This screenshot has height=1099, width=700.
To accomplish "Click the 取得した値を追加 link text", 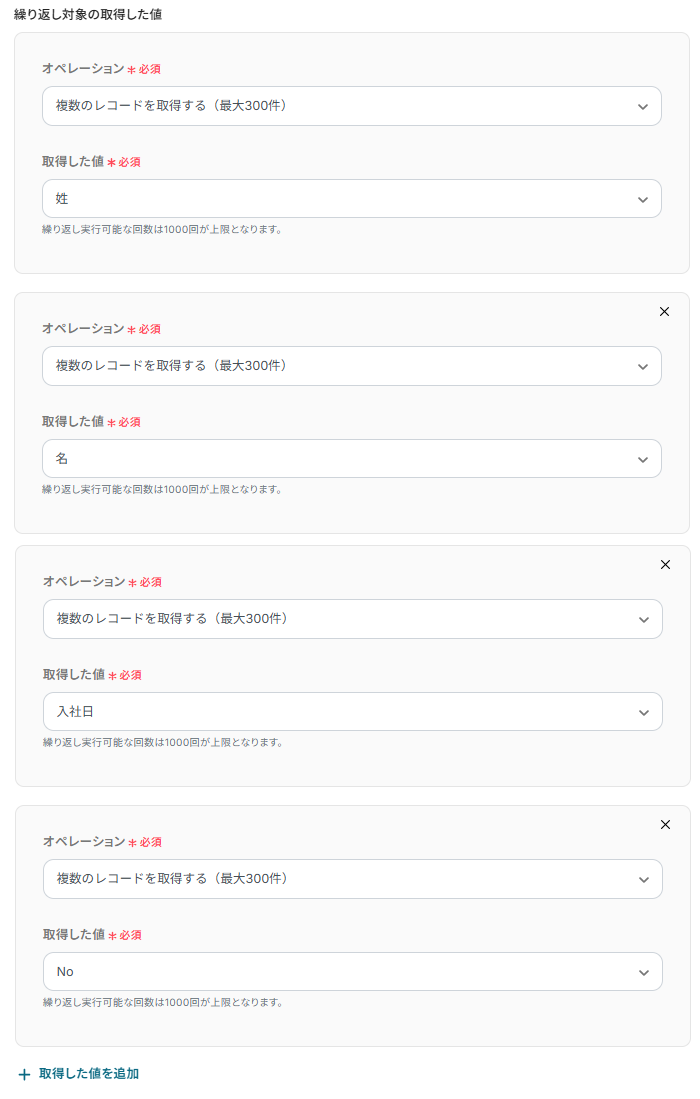I will click(x=89, y=1074).
